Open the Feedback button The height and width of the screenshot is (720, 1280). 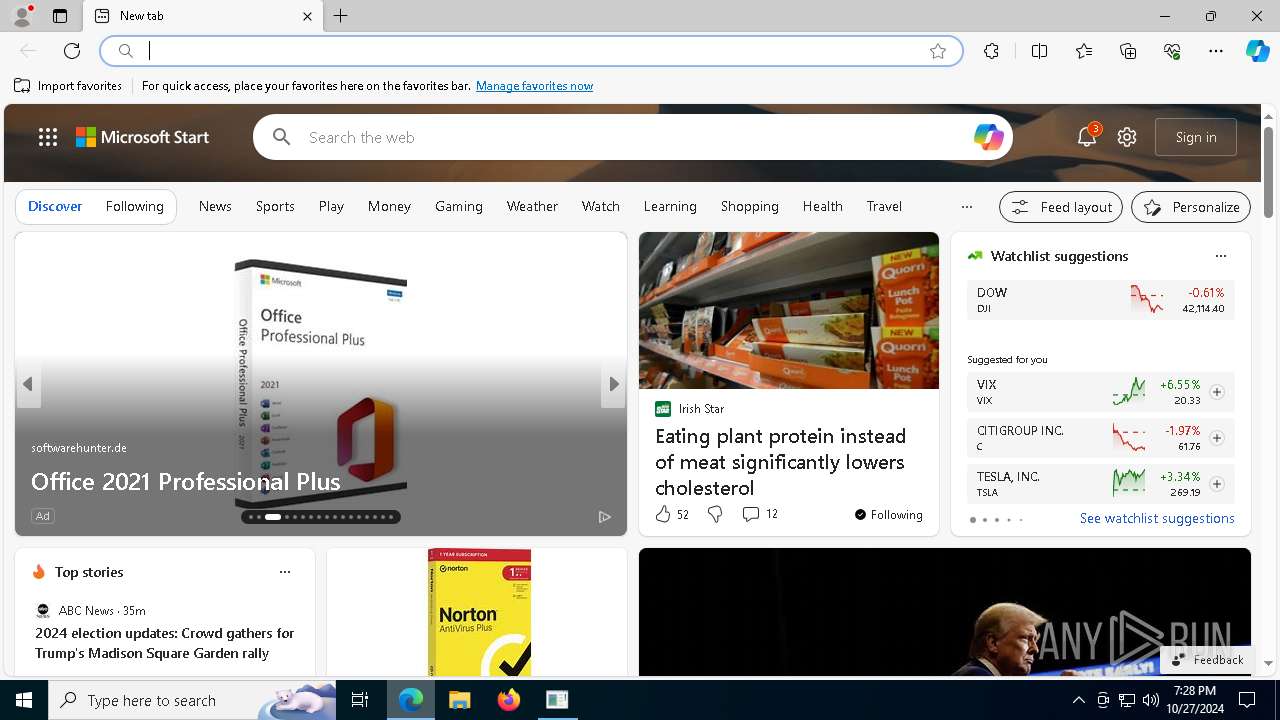[1207, 660]
